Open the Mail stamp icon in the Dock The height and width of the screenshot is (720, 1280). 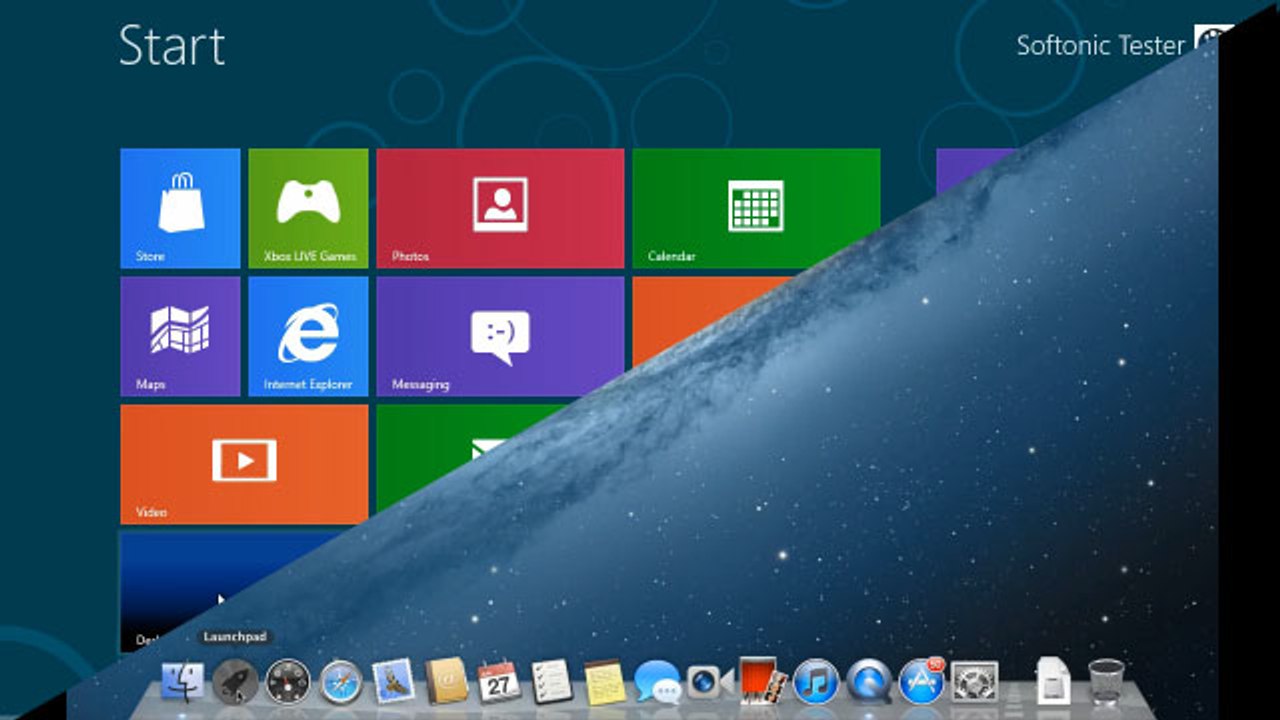coord(394,682)
